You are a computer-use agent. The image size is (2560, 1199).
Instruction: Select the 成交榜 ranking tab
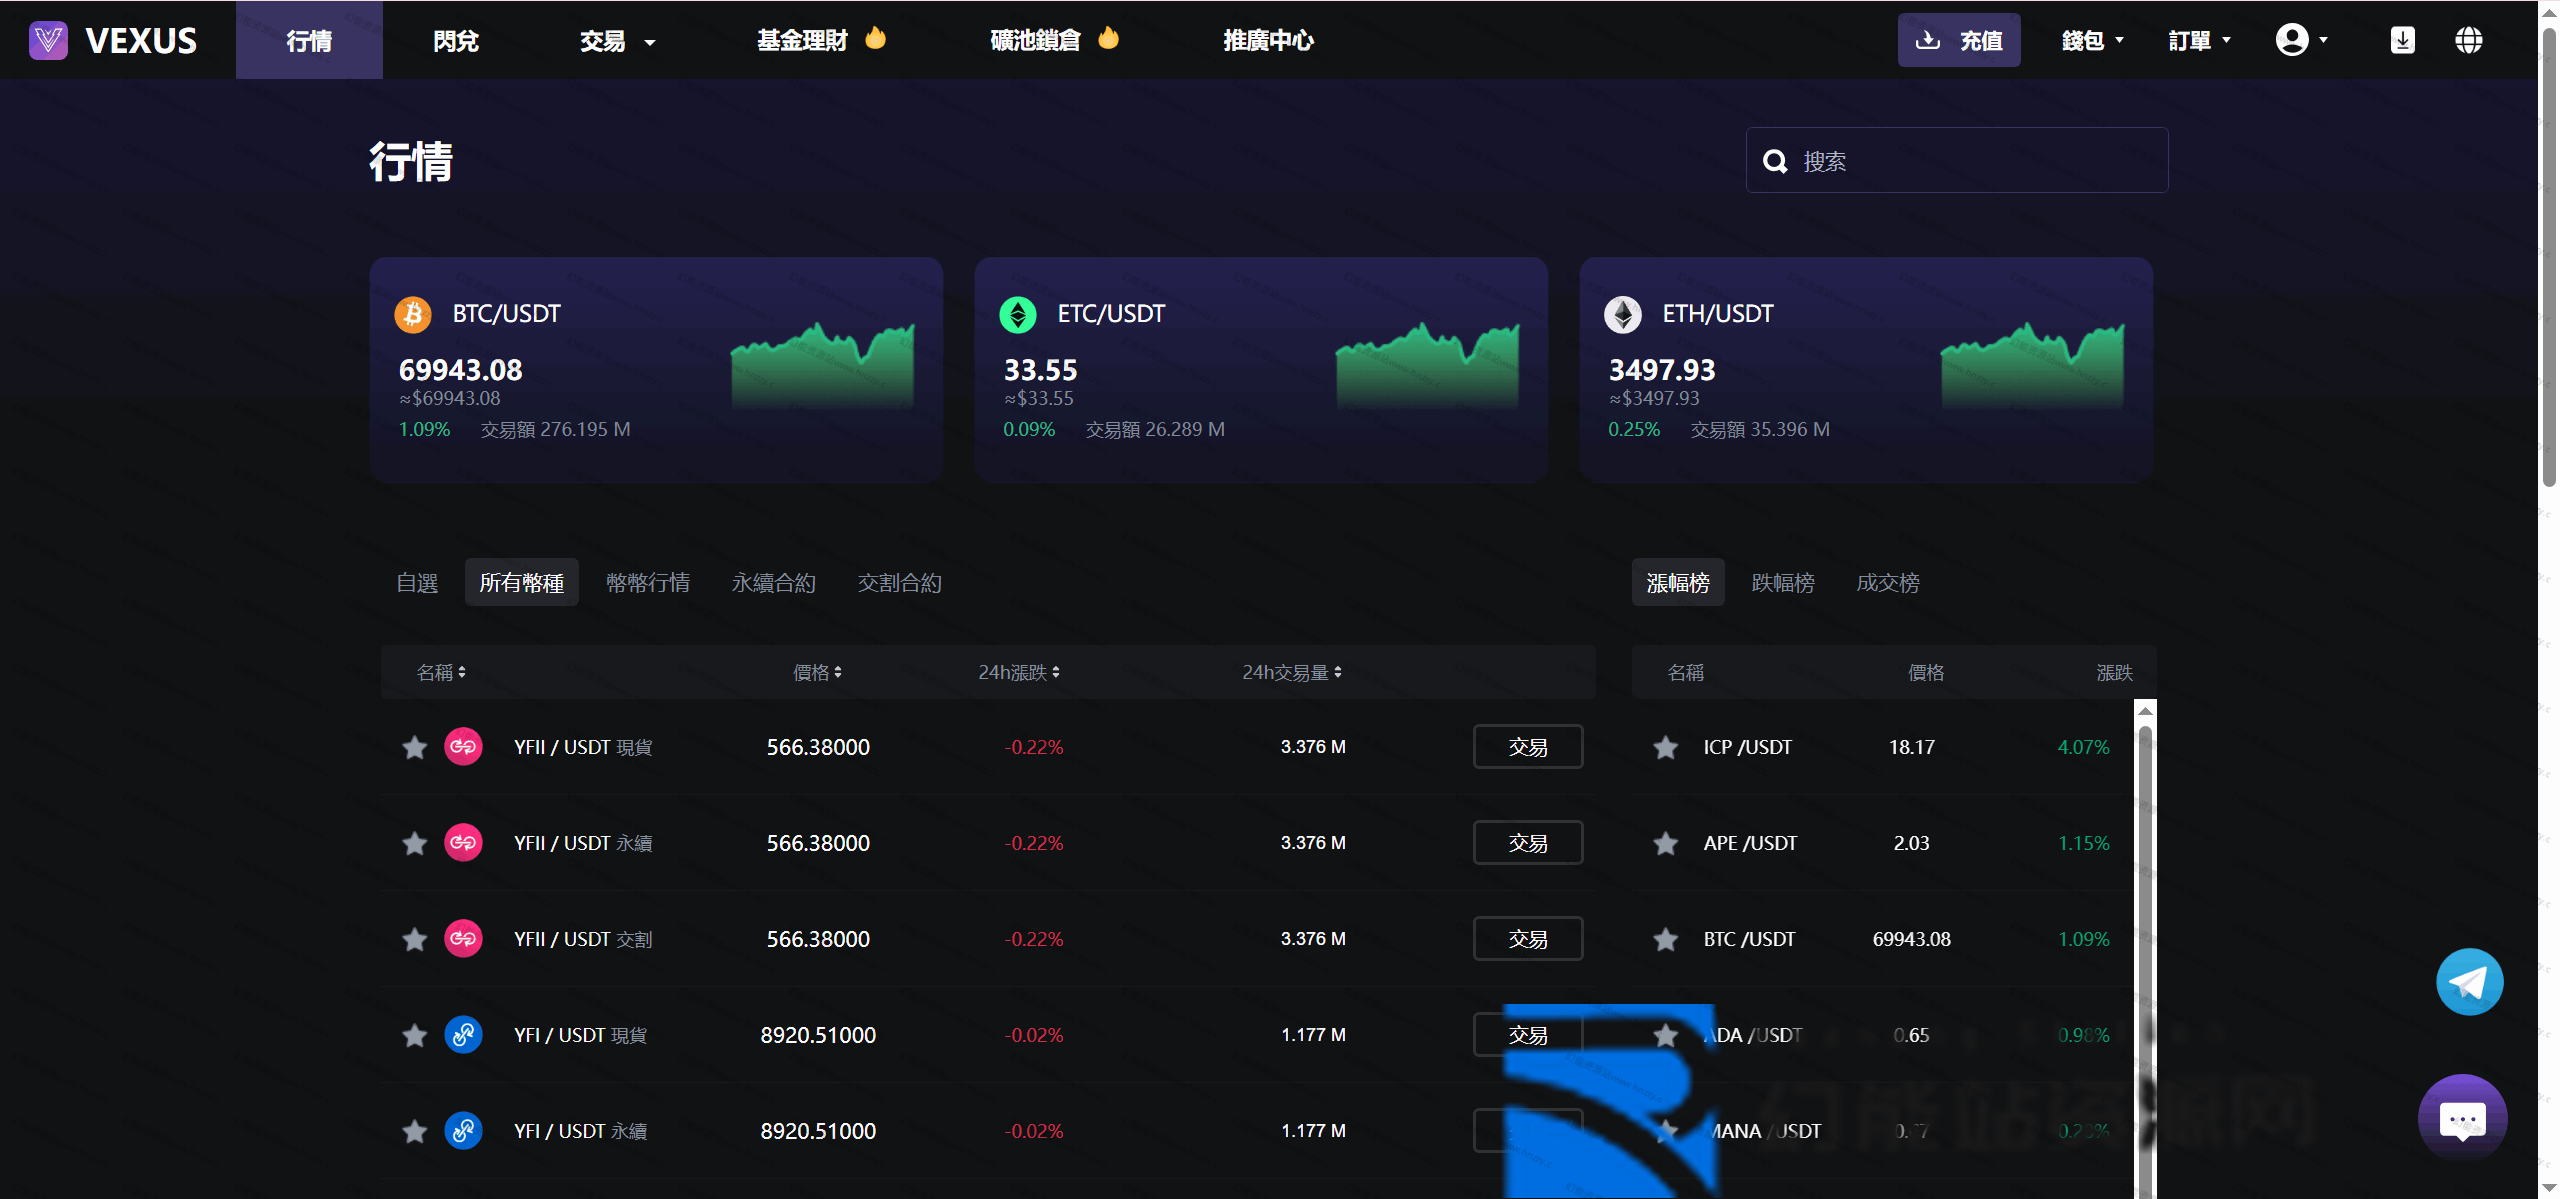point(1888,582)
